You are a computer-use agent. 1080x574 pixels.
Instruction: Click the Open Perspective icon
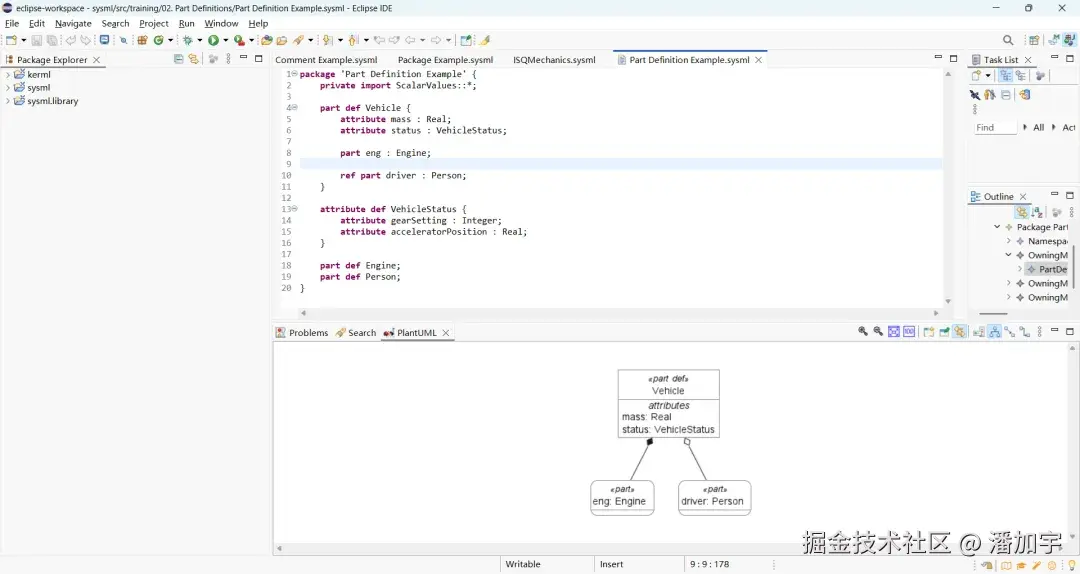pos(1034,40)
